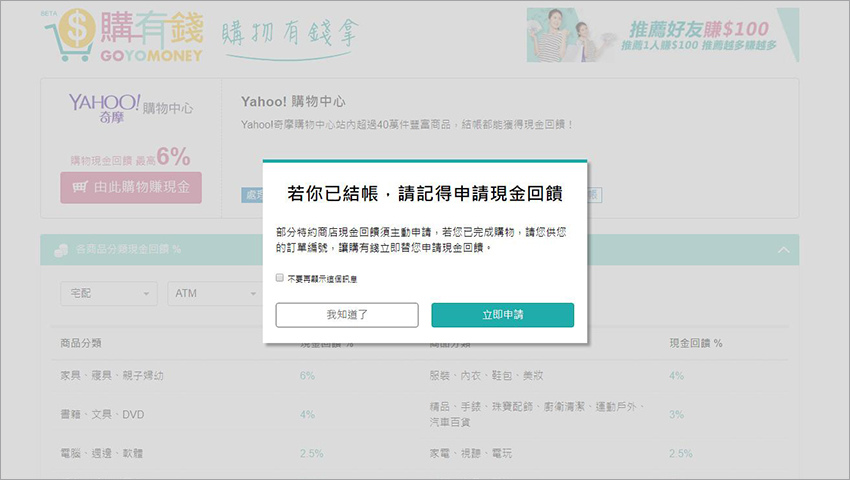Screen dimensions: 850x480
Task: Click the 商品分類 column header
Action: click(x=81, y=343)
